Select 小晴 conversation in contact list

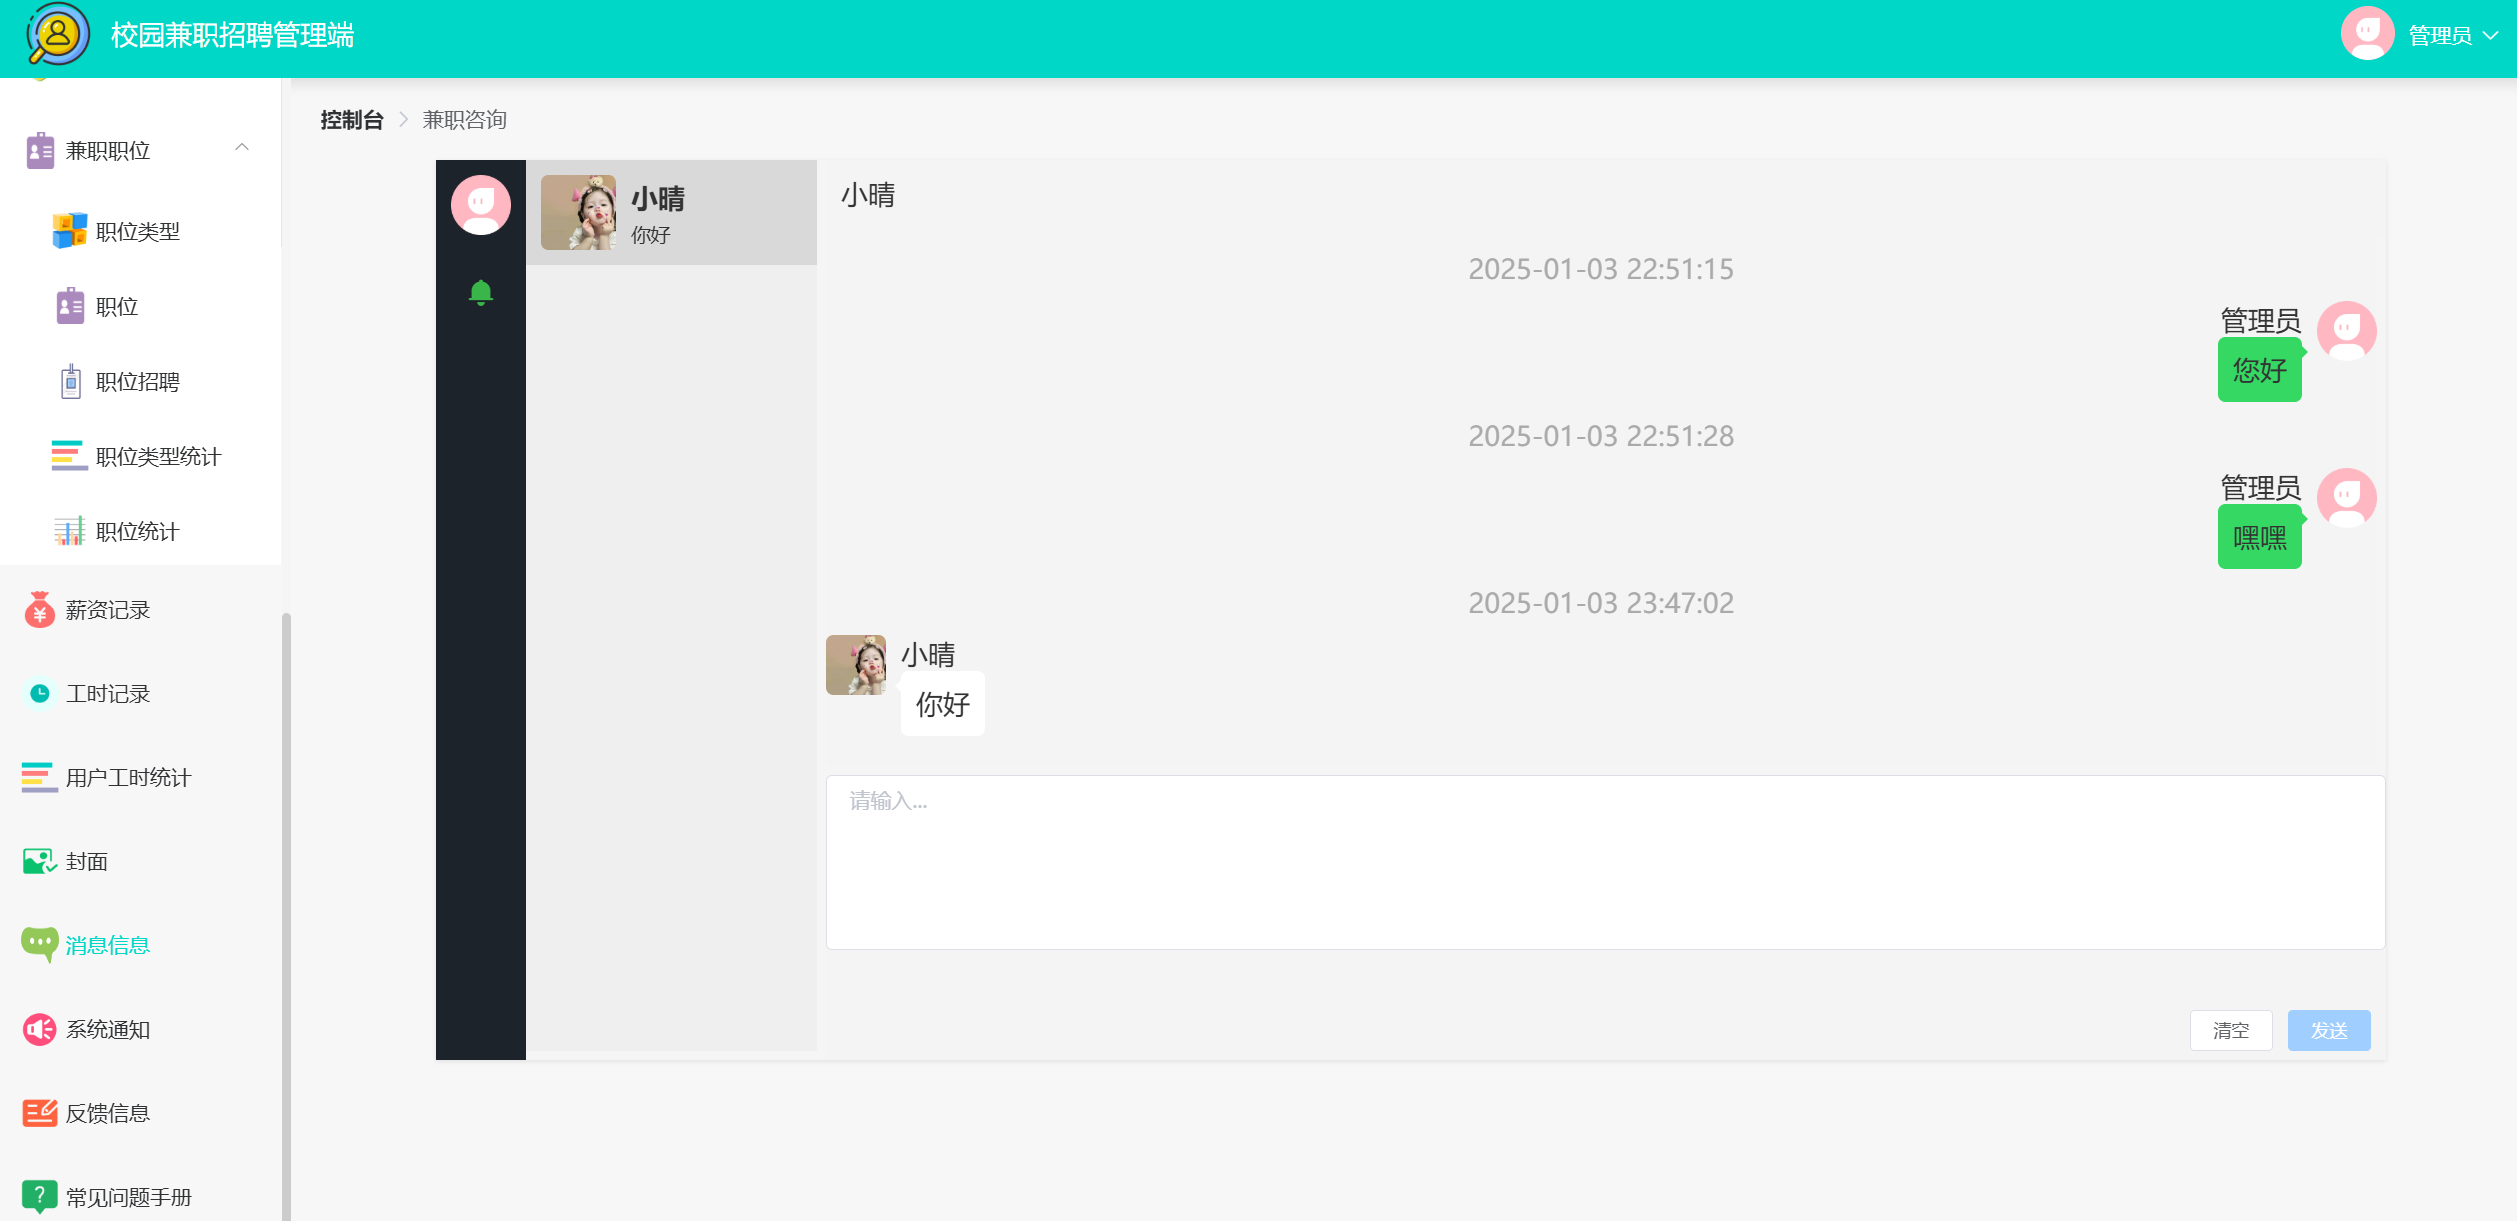tap(671, 212)
